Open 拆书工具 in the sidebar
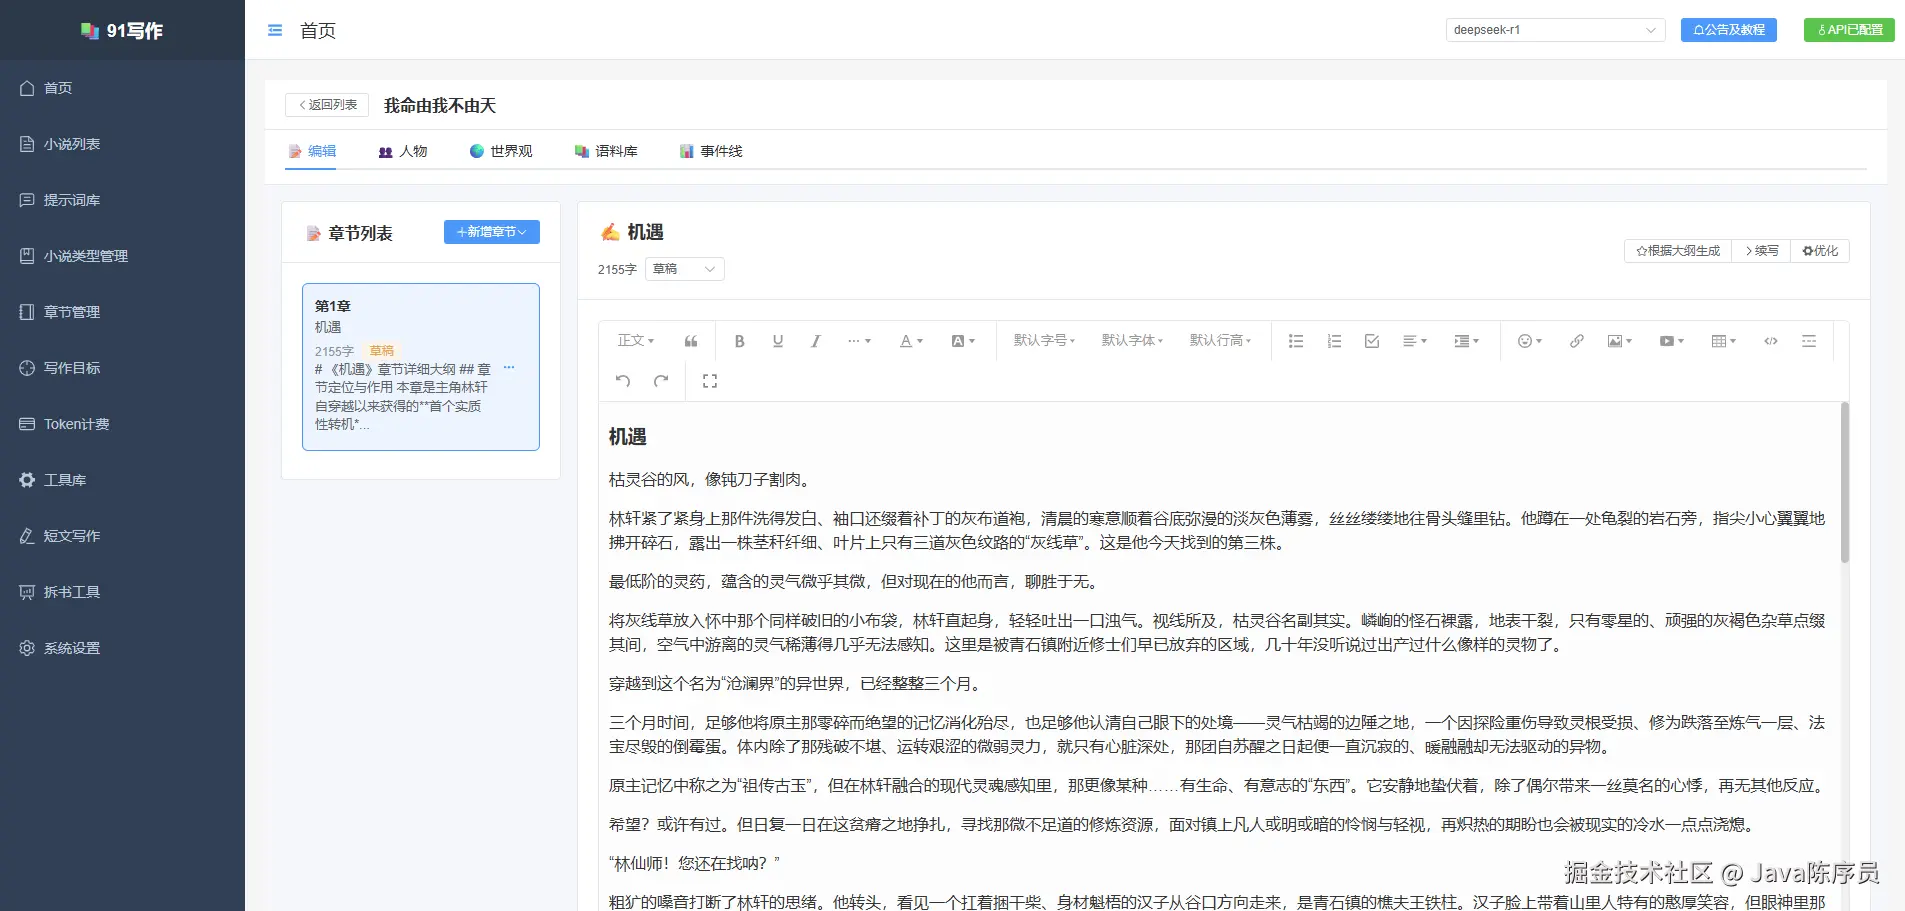Viewport: 1905px width, 911px height. click(122, 592)
